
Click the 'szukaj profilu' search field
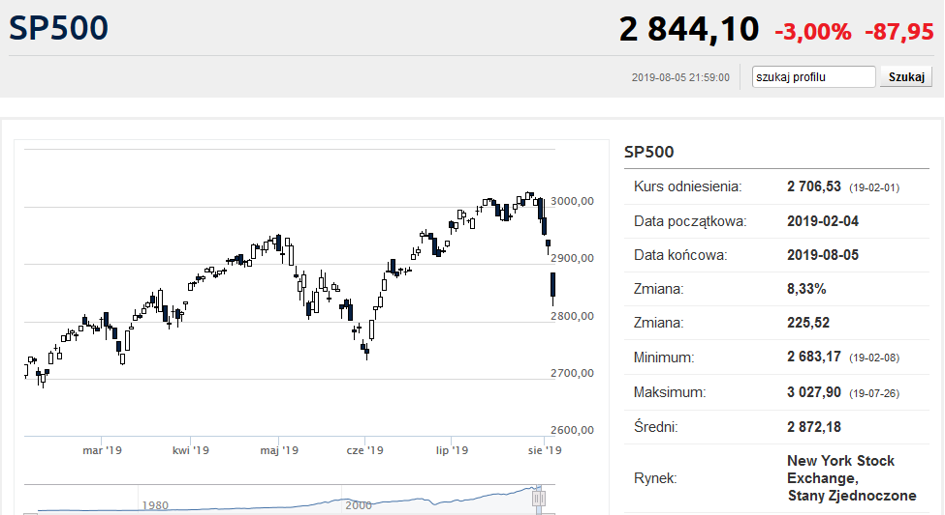click(x=813, y=77)
